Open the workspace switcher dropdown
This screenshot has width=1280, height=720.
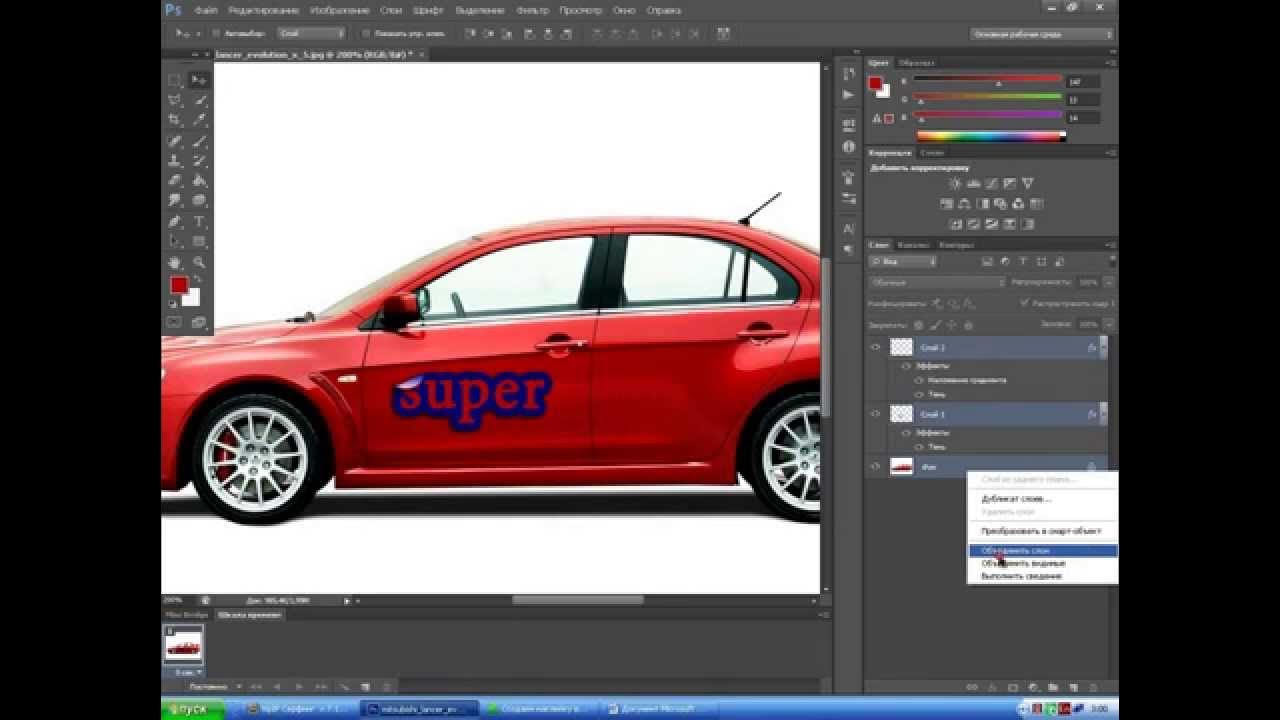pyautogui.click(x=1041, y=34)
